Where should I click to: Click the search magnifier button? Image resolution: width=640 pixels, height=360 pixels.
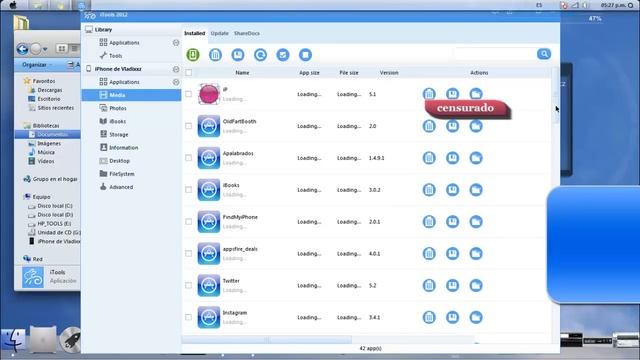[x=544, y=54]
